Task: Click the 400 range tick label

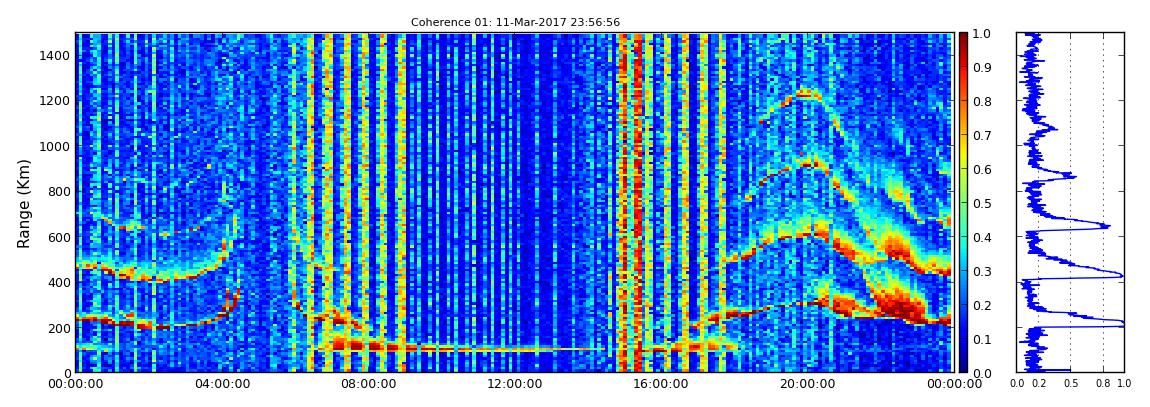Action: pyautogui.click(x=59, y=282)
